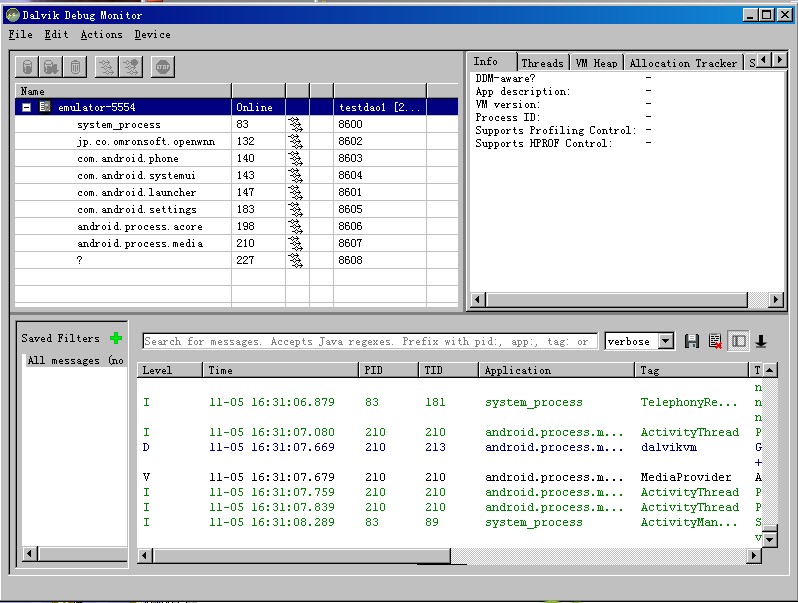
Task: Click the Cause GC trash icon
Action: pos(75,67)
